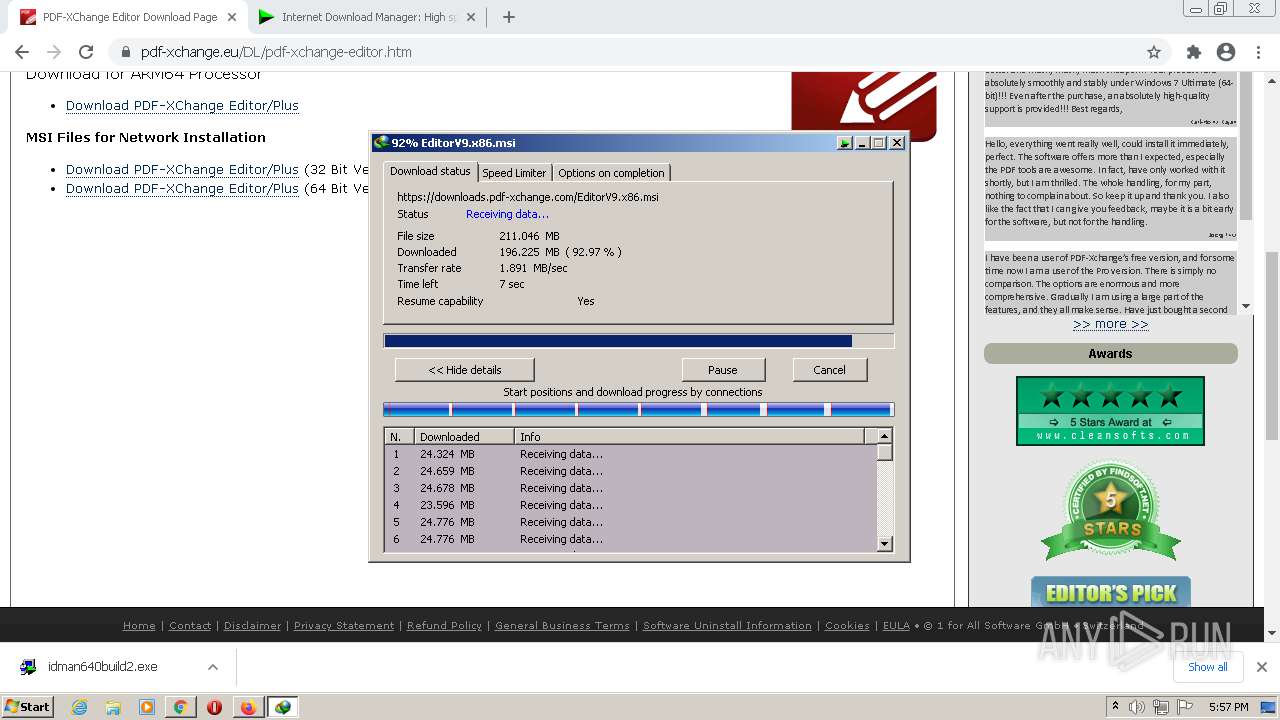Select connection row numbered 5 in list
This screenshot has width=1280, height=720.
point(631,522)
